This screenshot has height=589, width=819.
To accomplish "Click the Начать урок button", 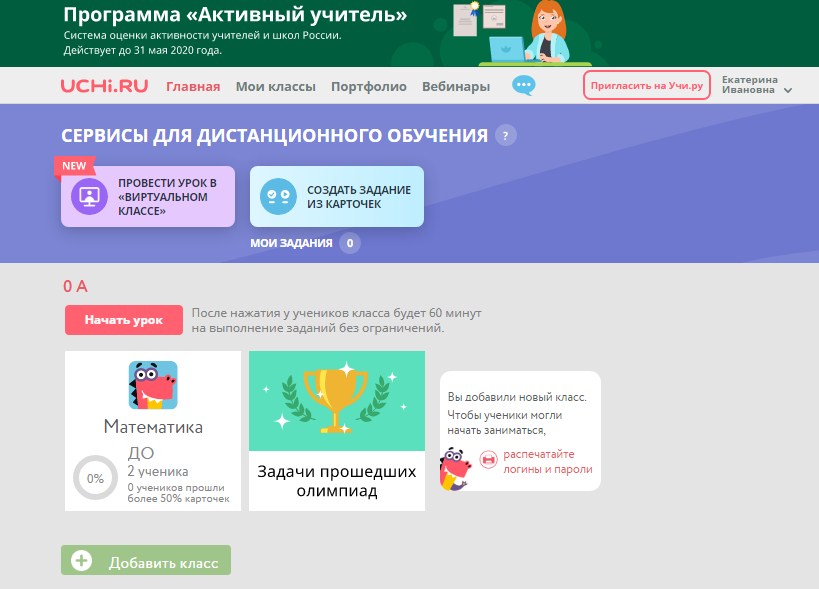I will (x=124, y=320).
